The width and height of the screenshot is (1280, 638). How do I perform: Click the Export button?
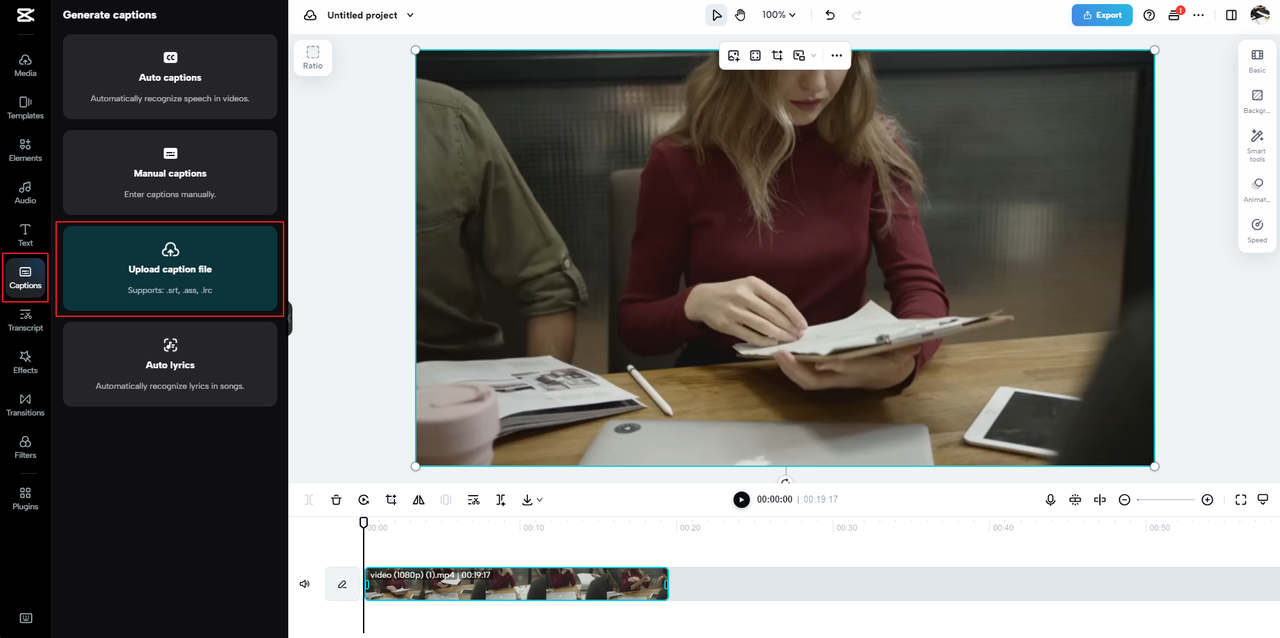(x=1102, y=15)
